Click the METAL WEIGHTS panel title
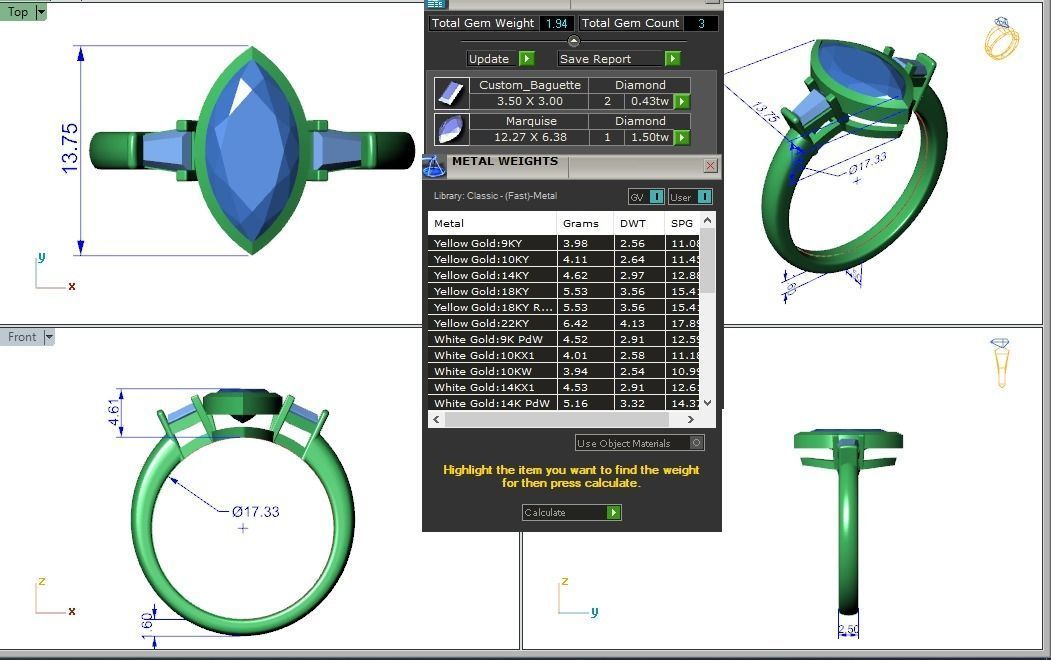Screen dimensions: 1051x660 tap(505, 161)
